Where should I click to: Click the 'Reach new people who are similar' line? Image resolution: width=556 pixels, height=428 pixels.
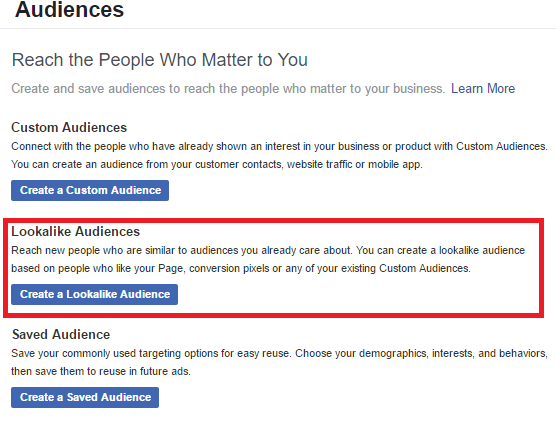268,250
